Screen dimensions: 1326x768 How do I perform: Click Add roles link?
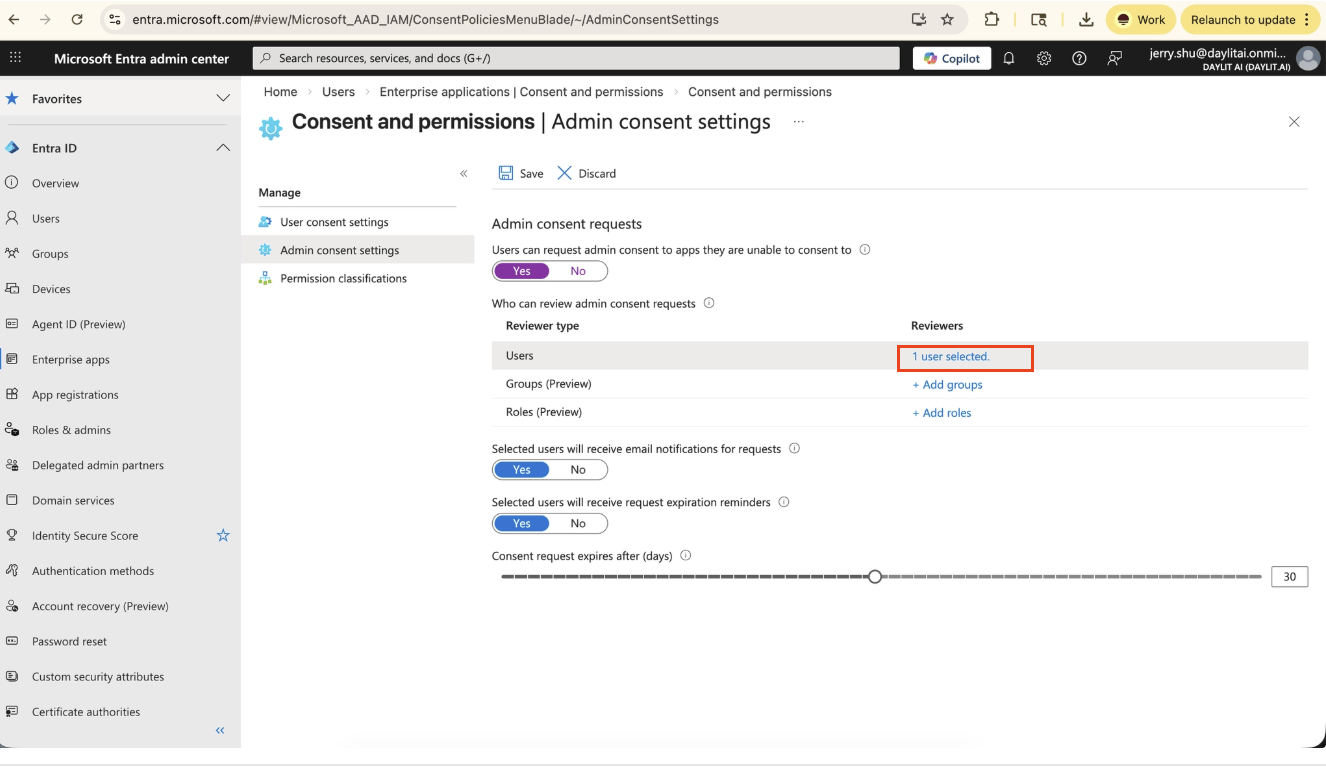click(941, 412)
